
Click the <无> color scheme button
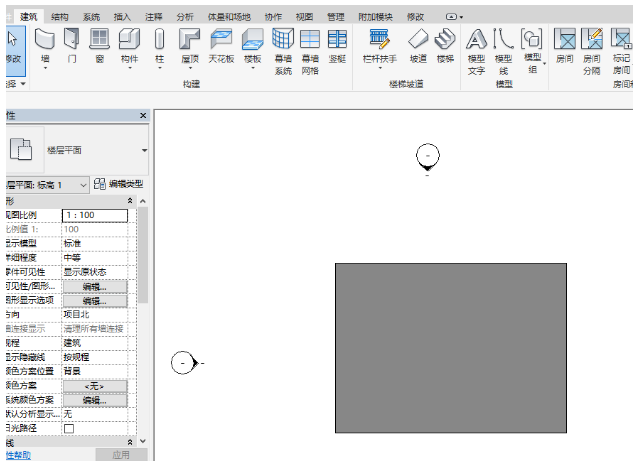pos(95,386)
